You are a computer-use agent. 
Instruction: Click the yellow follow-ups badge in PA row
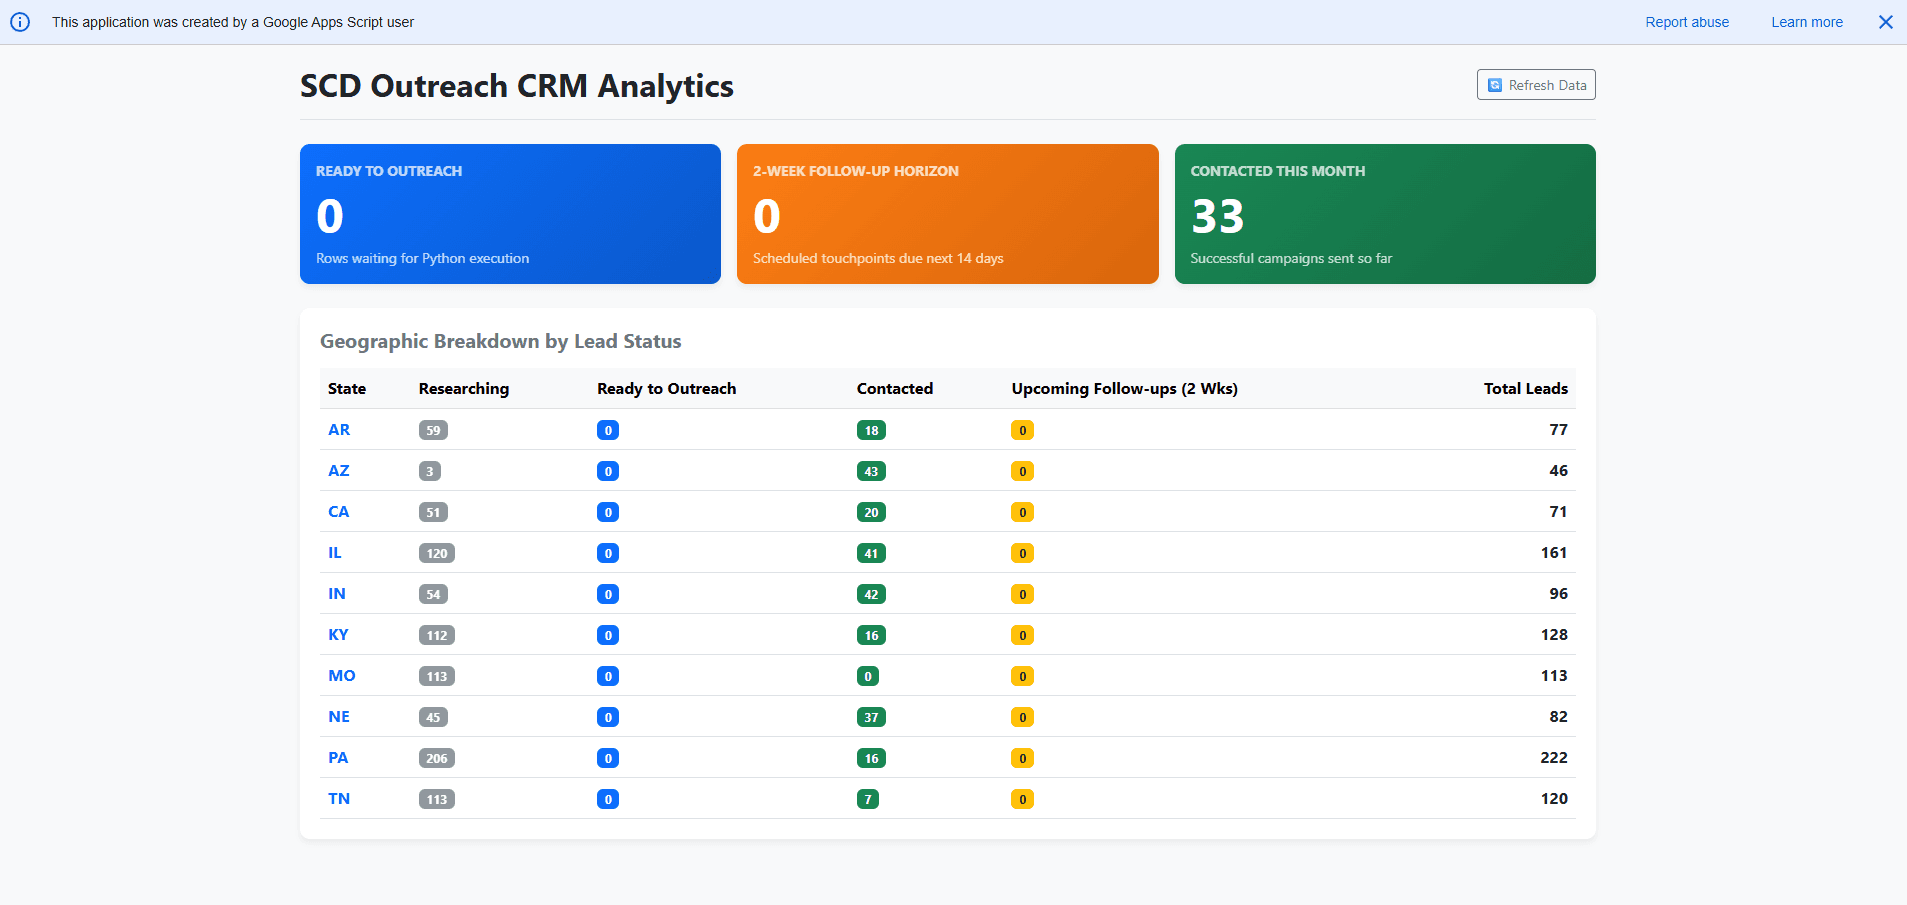point(1022,758)
